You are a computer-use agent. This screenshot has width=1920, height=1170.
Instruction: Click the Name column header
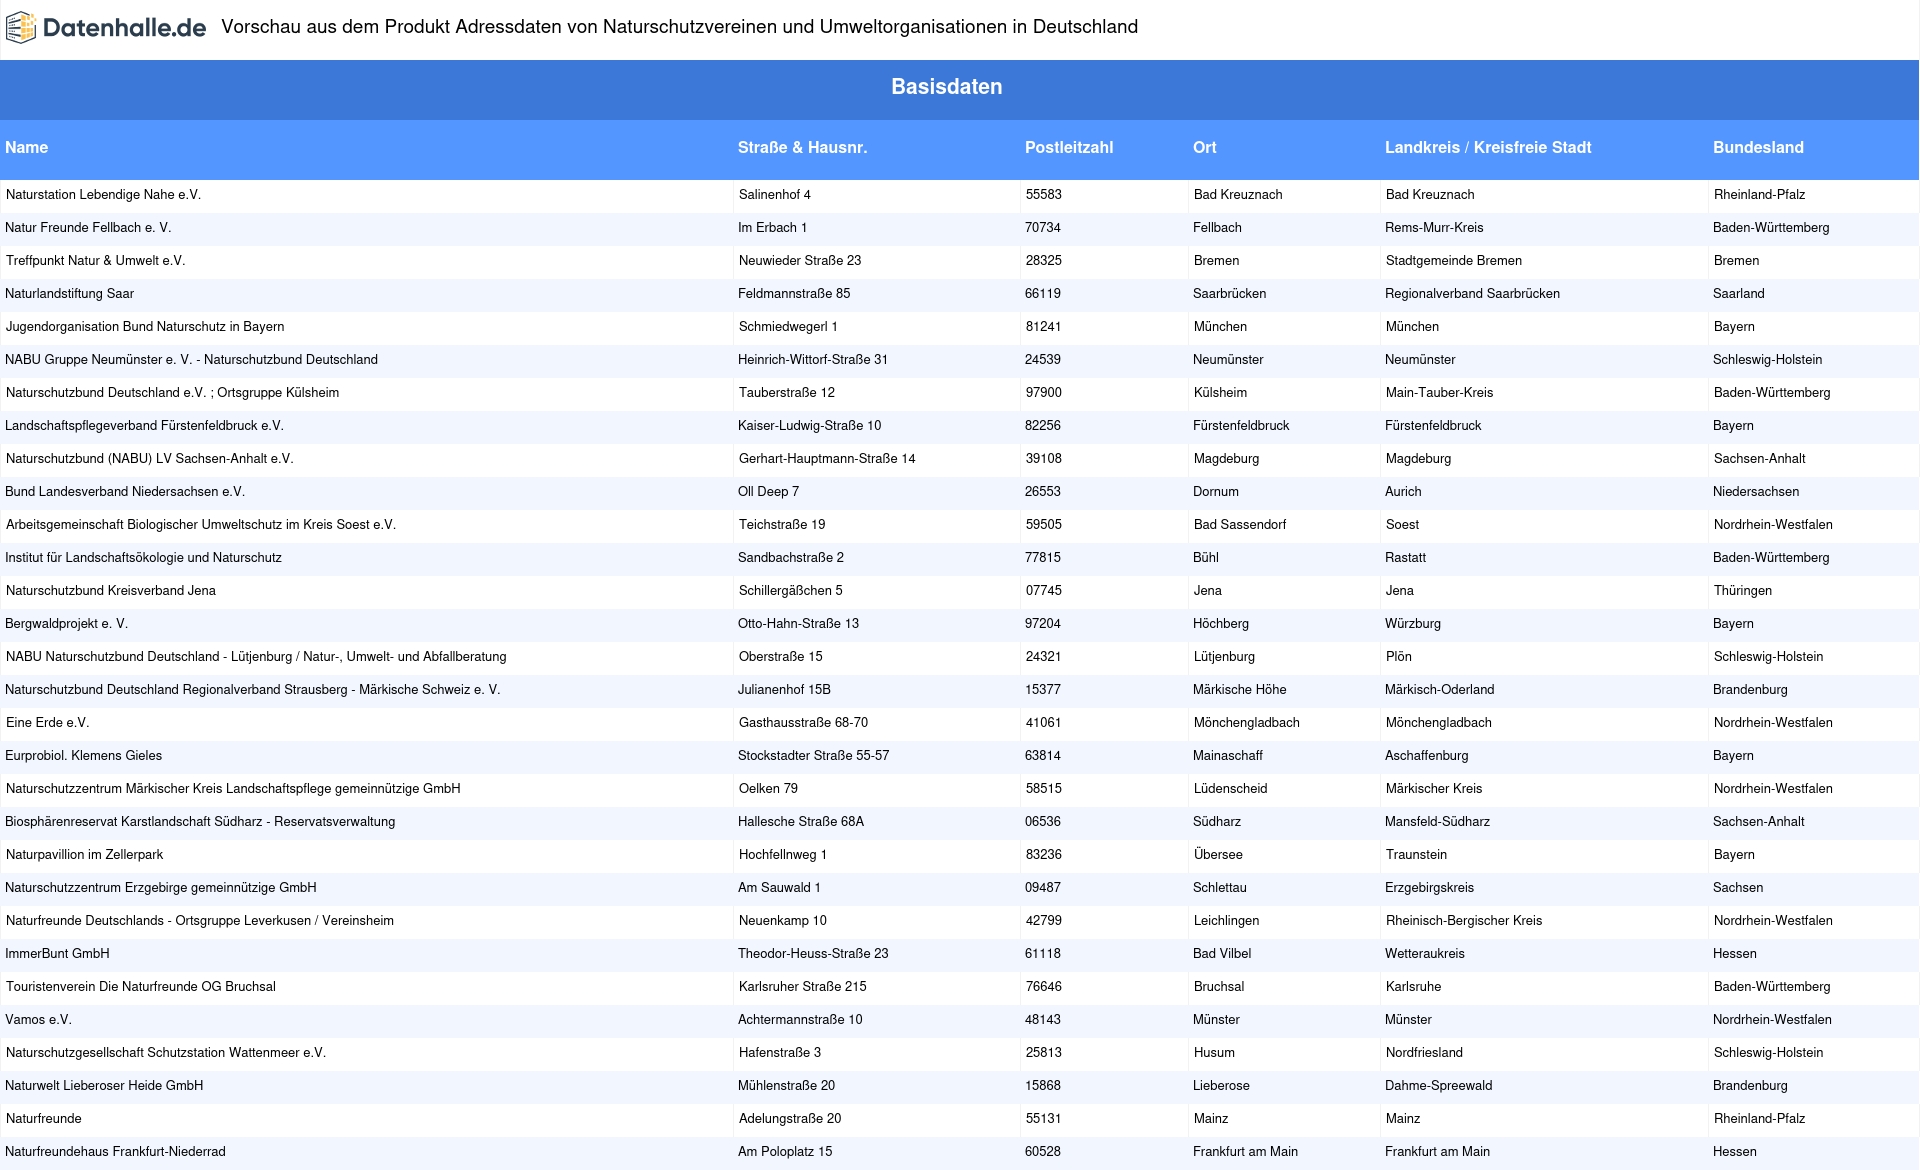pyautogui.click(x=27, y=147)
